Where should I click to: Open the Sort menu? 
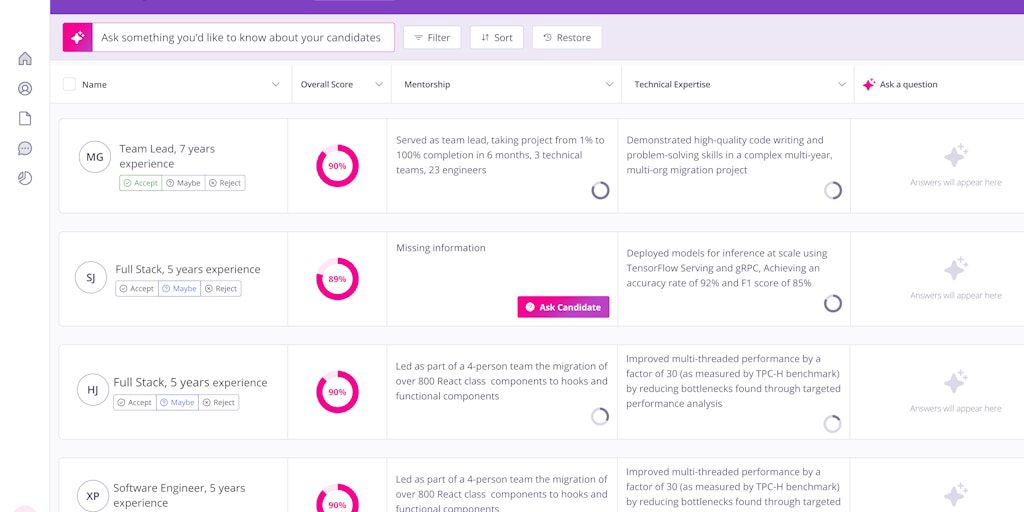496,38
